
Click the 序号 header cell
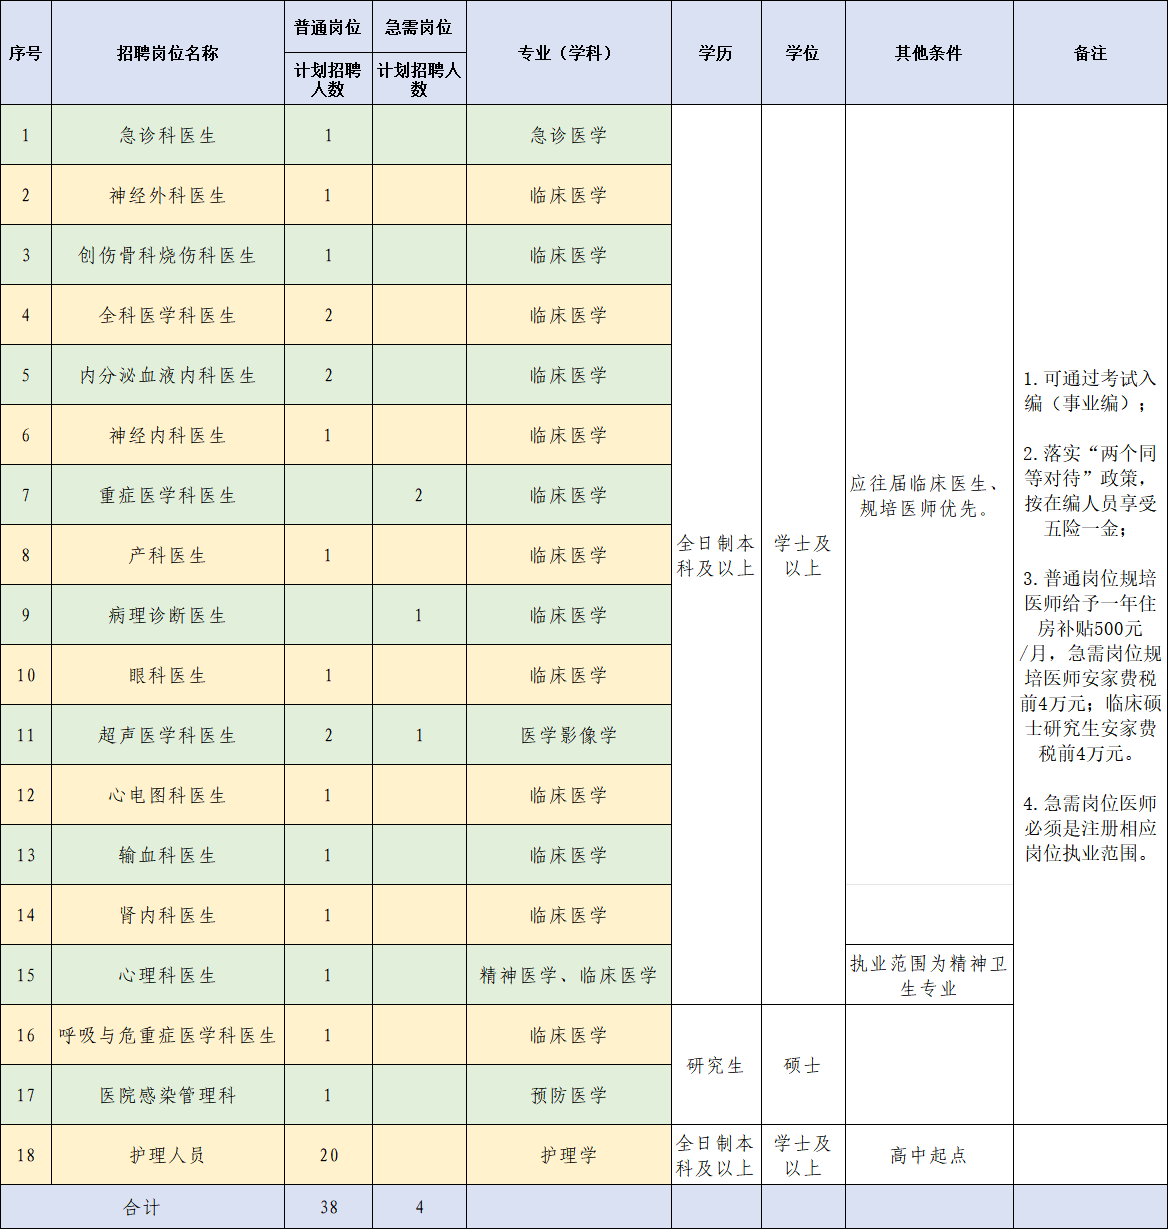(26, 53)
